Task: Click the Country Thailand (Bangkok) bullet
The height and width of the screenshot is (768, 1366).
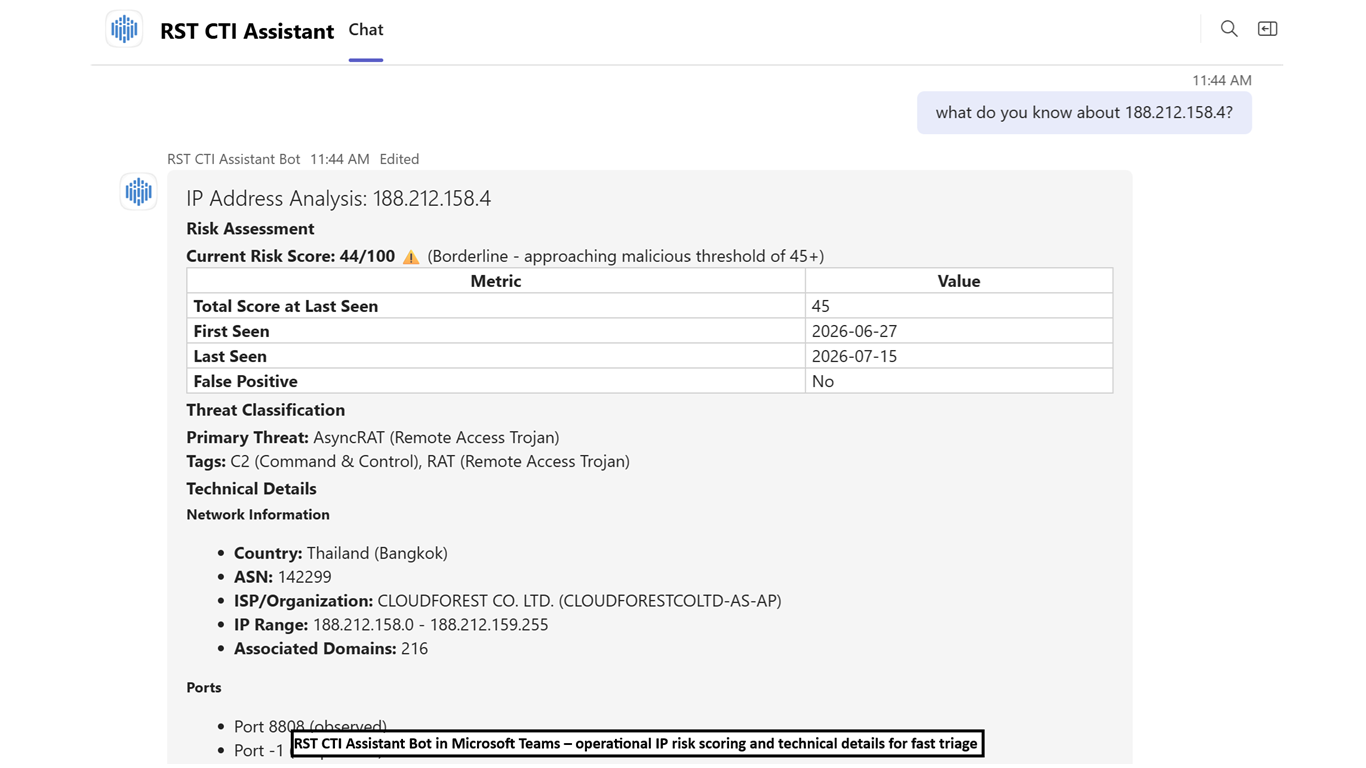Action: 340,553
